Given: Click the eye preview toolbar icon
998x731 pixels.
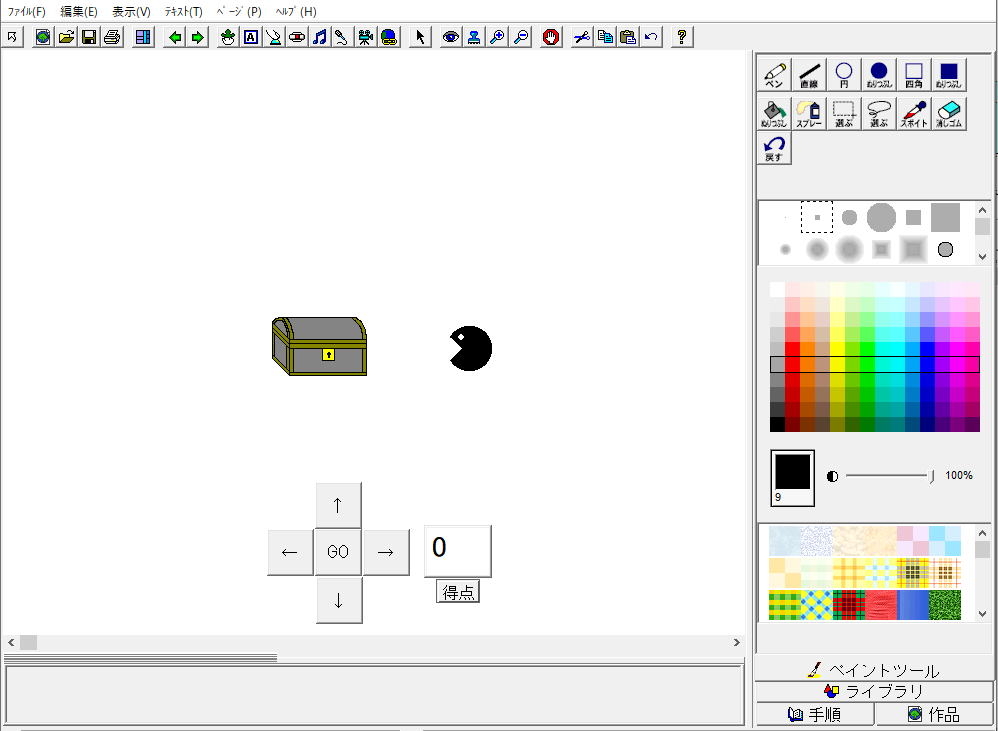Looking at the screenshot, I should pos(451,37).
